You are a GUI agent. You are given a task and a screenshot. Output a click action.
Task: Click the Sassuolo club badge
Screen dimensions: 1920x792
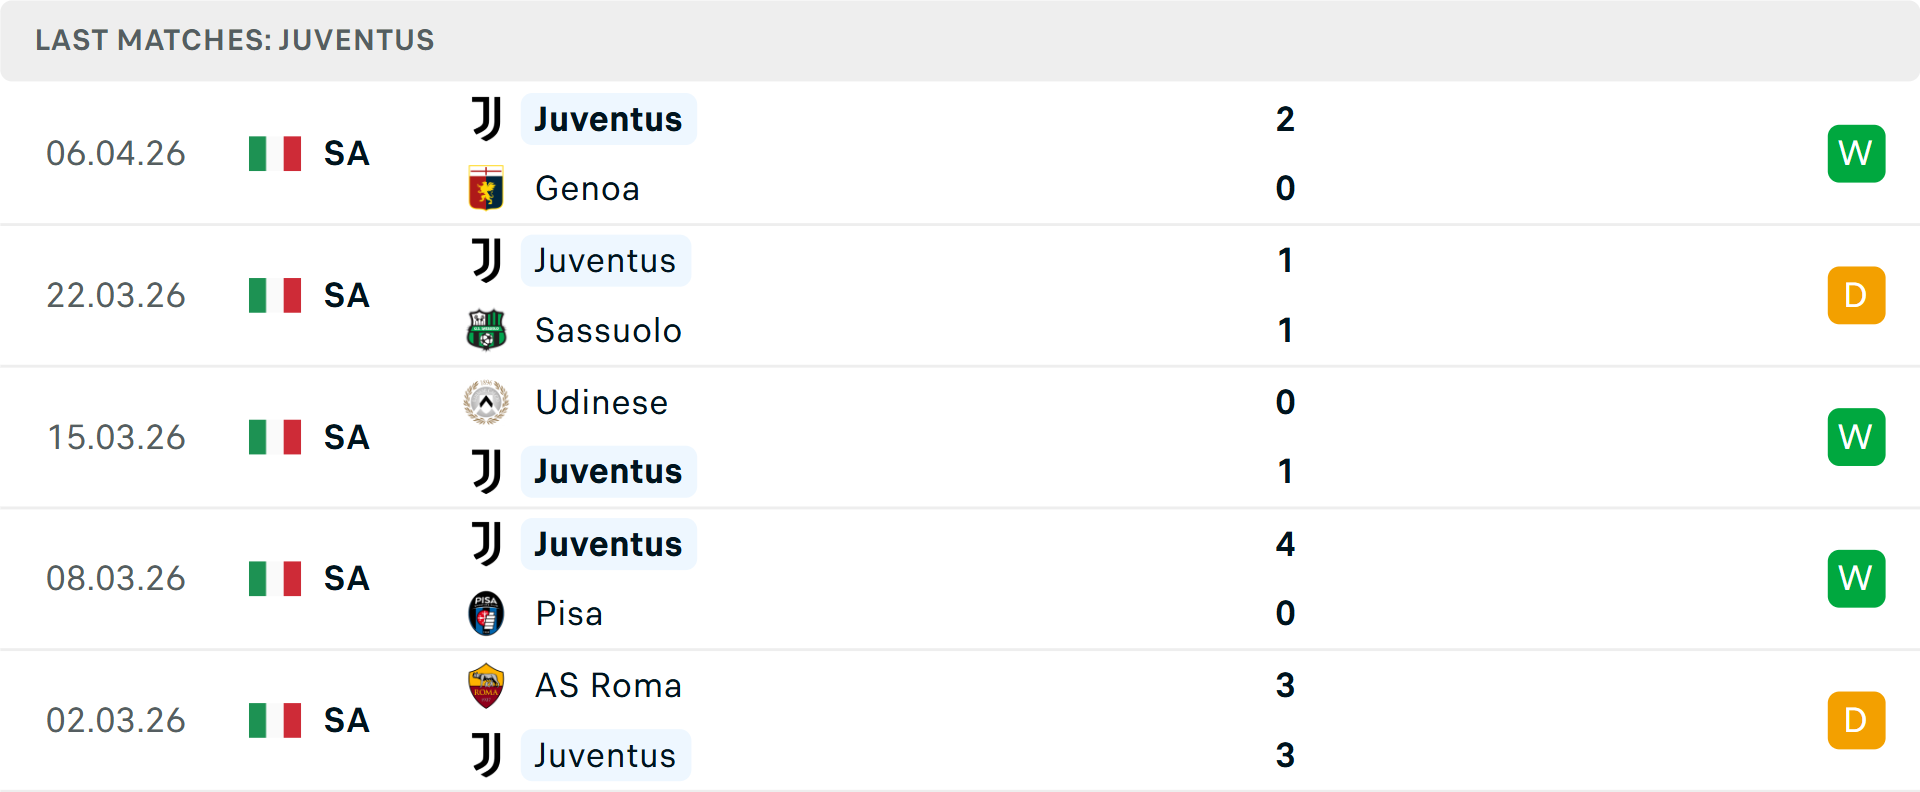click(x=486, y=330)
